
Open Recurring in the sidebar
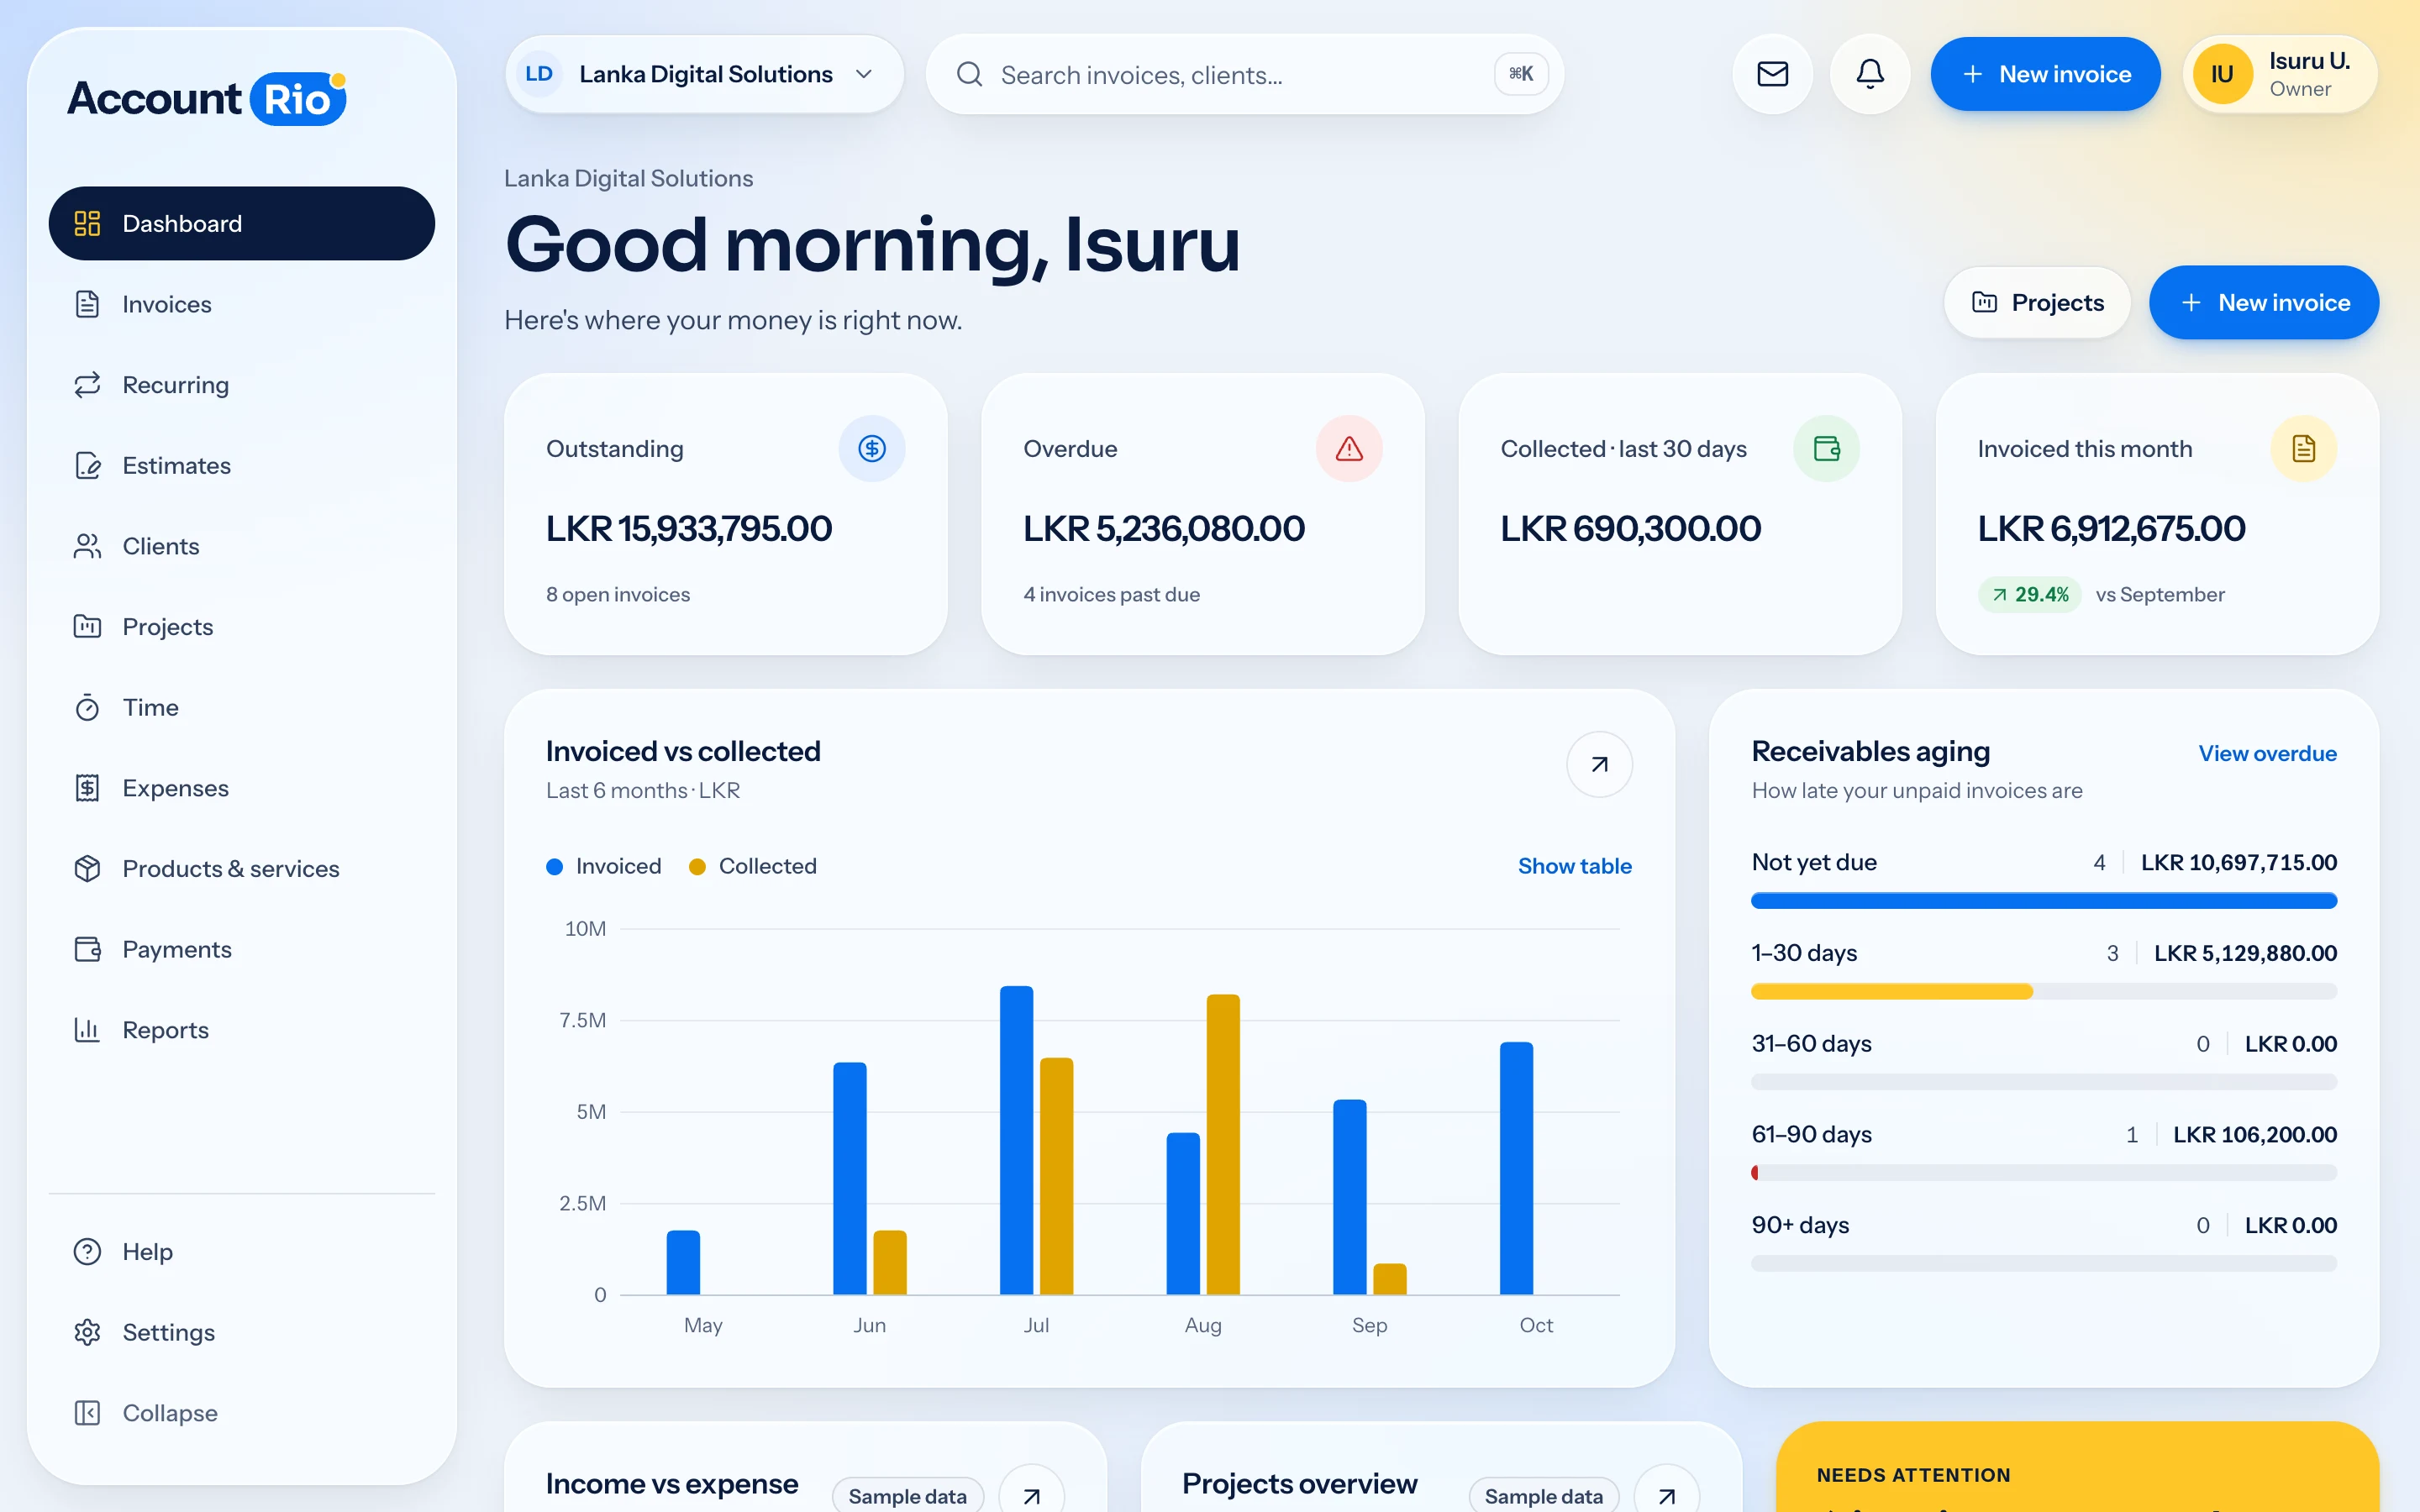242,385
